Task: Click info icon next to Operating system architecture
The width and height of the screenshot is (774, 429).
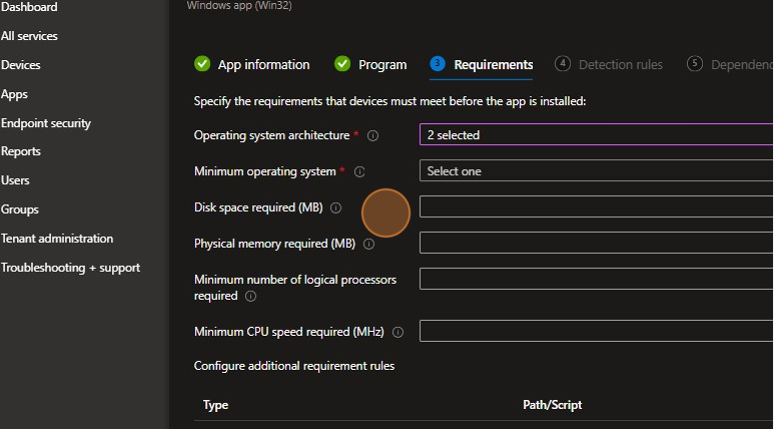Action: click(373, 135)
